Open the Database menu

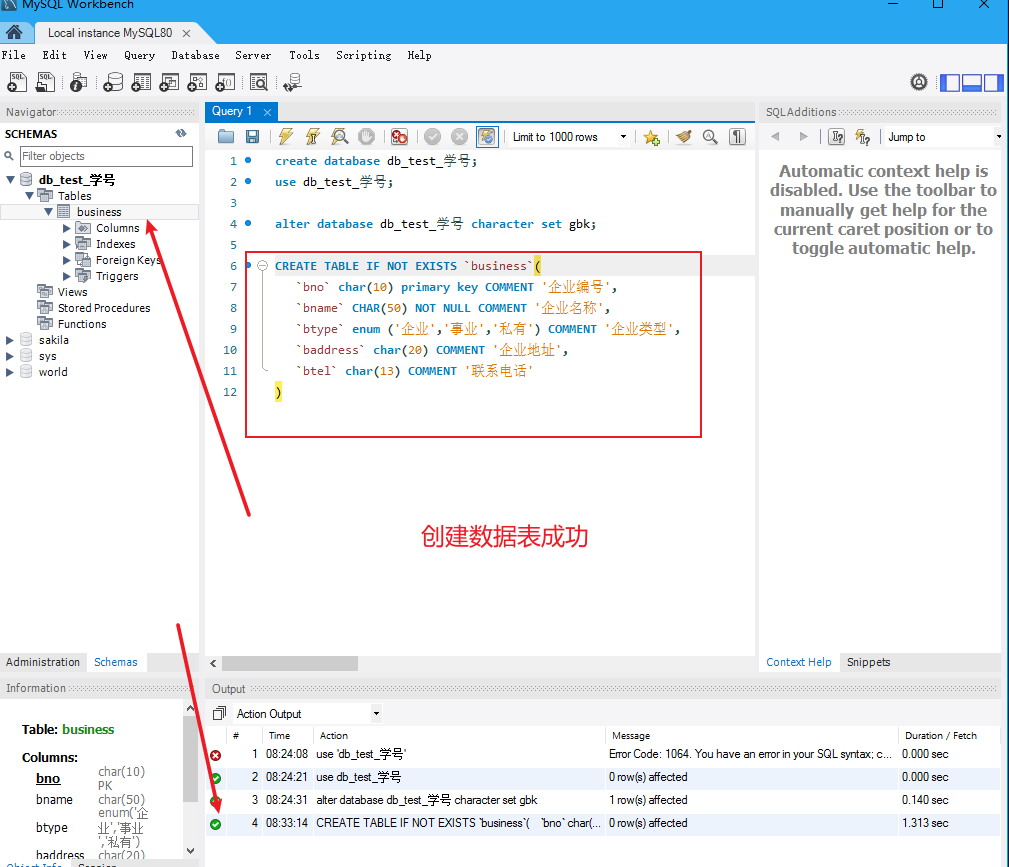[195, 55]
